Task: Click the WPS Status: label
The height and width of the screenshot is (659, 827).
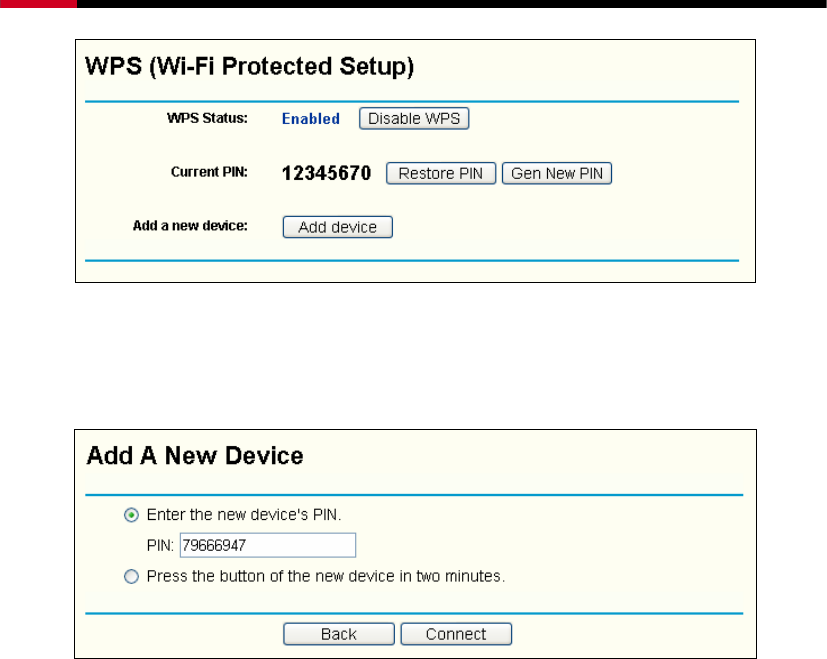Action: 207,118
